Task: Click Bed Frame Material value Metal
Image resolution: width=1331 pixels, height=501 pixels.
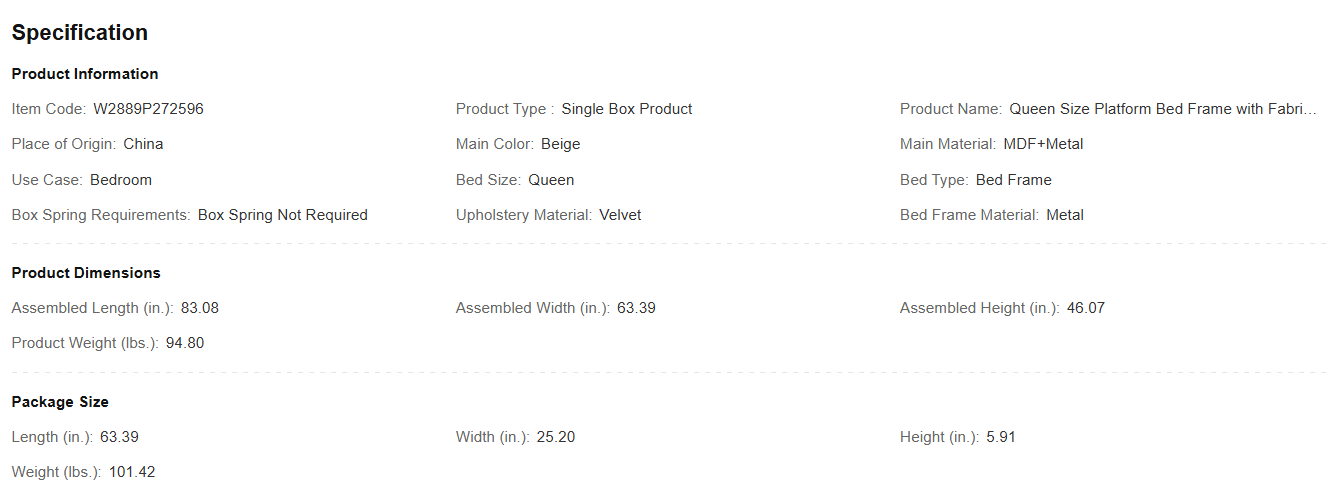Action: [1065, 215]
